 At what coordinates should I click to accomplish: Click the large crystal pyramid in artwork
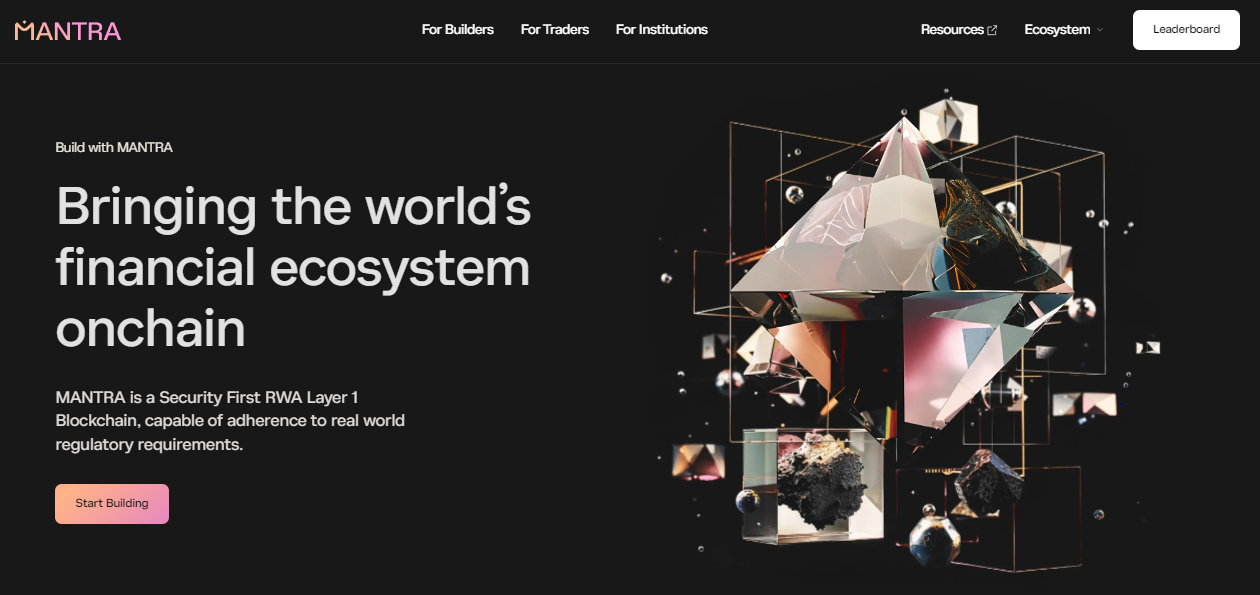click(x=900, y=220)
